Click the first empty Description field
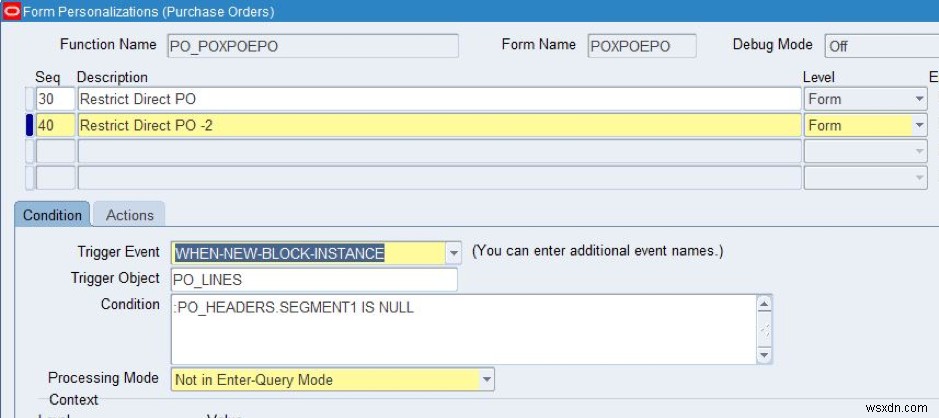939x418 pixels. 439,152
